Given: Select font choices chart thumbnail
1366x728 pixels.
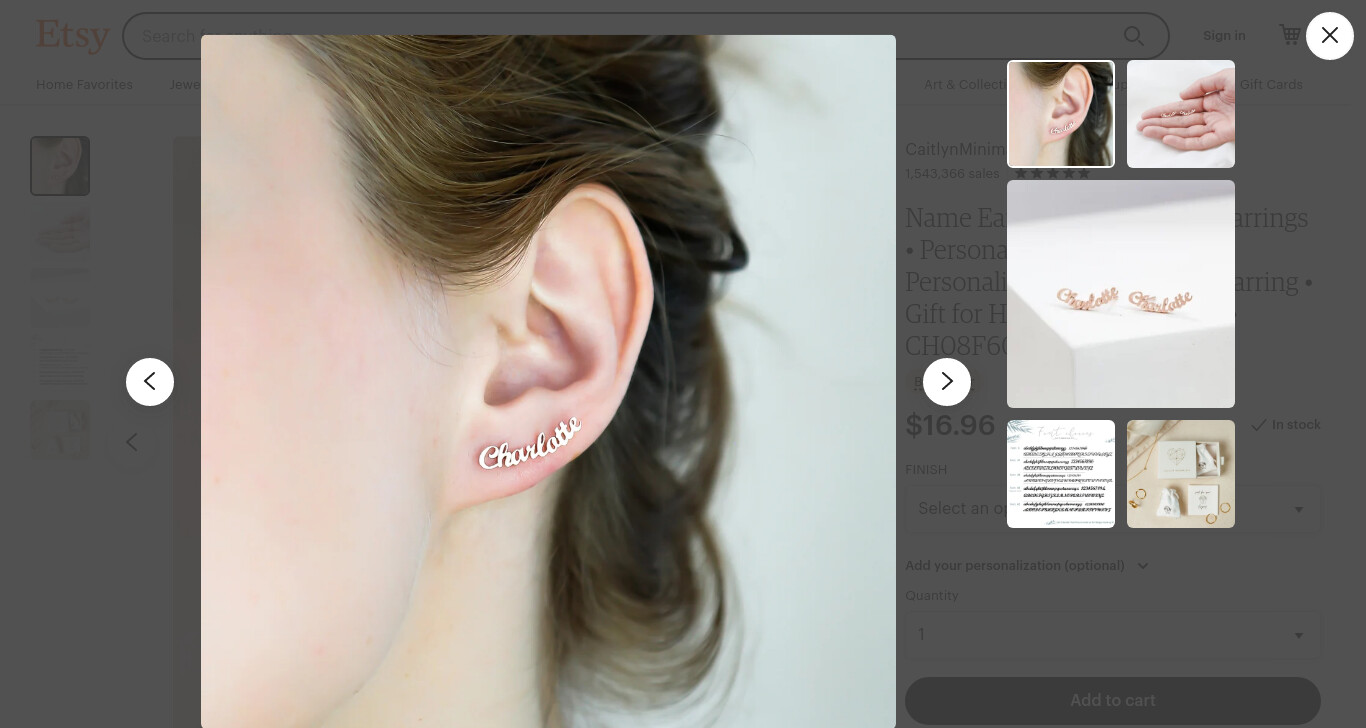Looking at the screenshot, I should [1061, 474].
